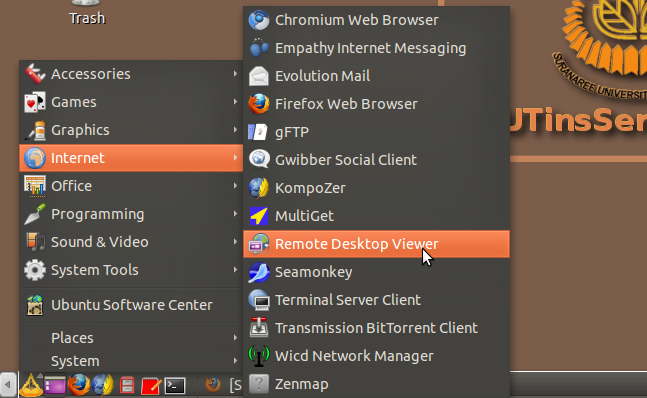This screenshot has width=647, height=398.
Task: Click the Seamonkey icon
Action: (x=259, y=272)
